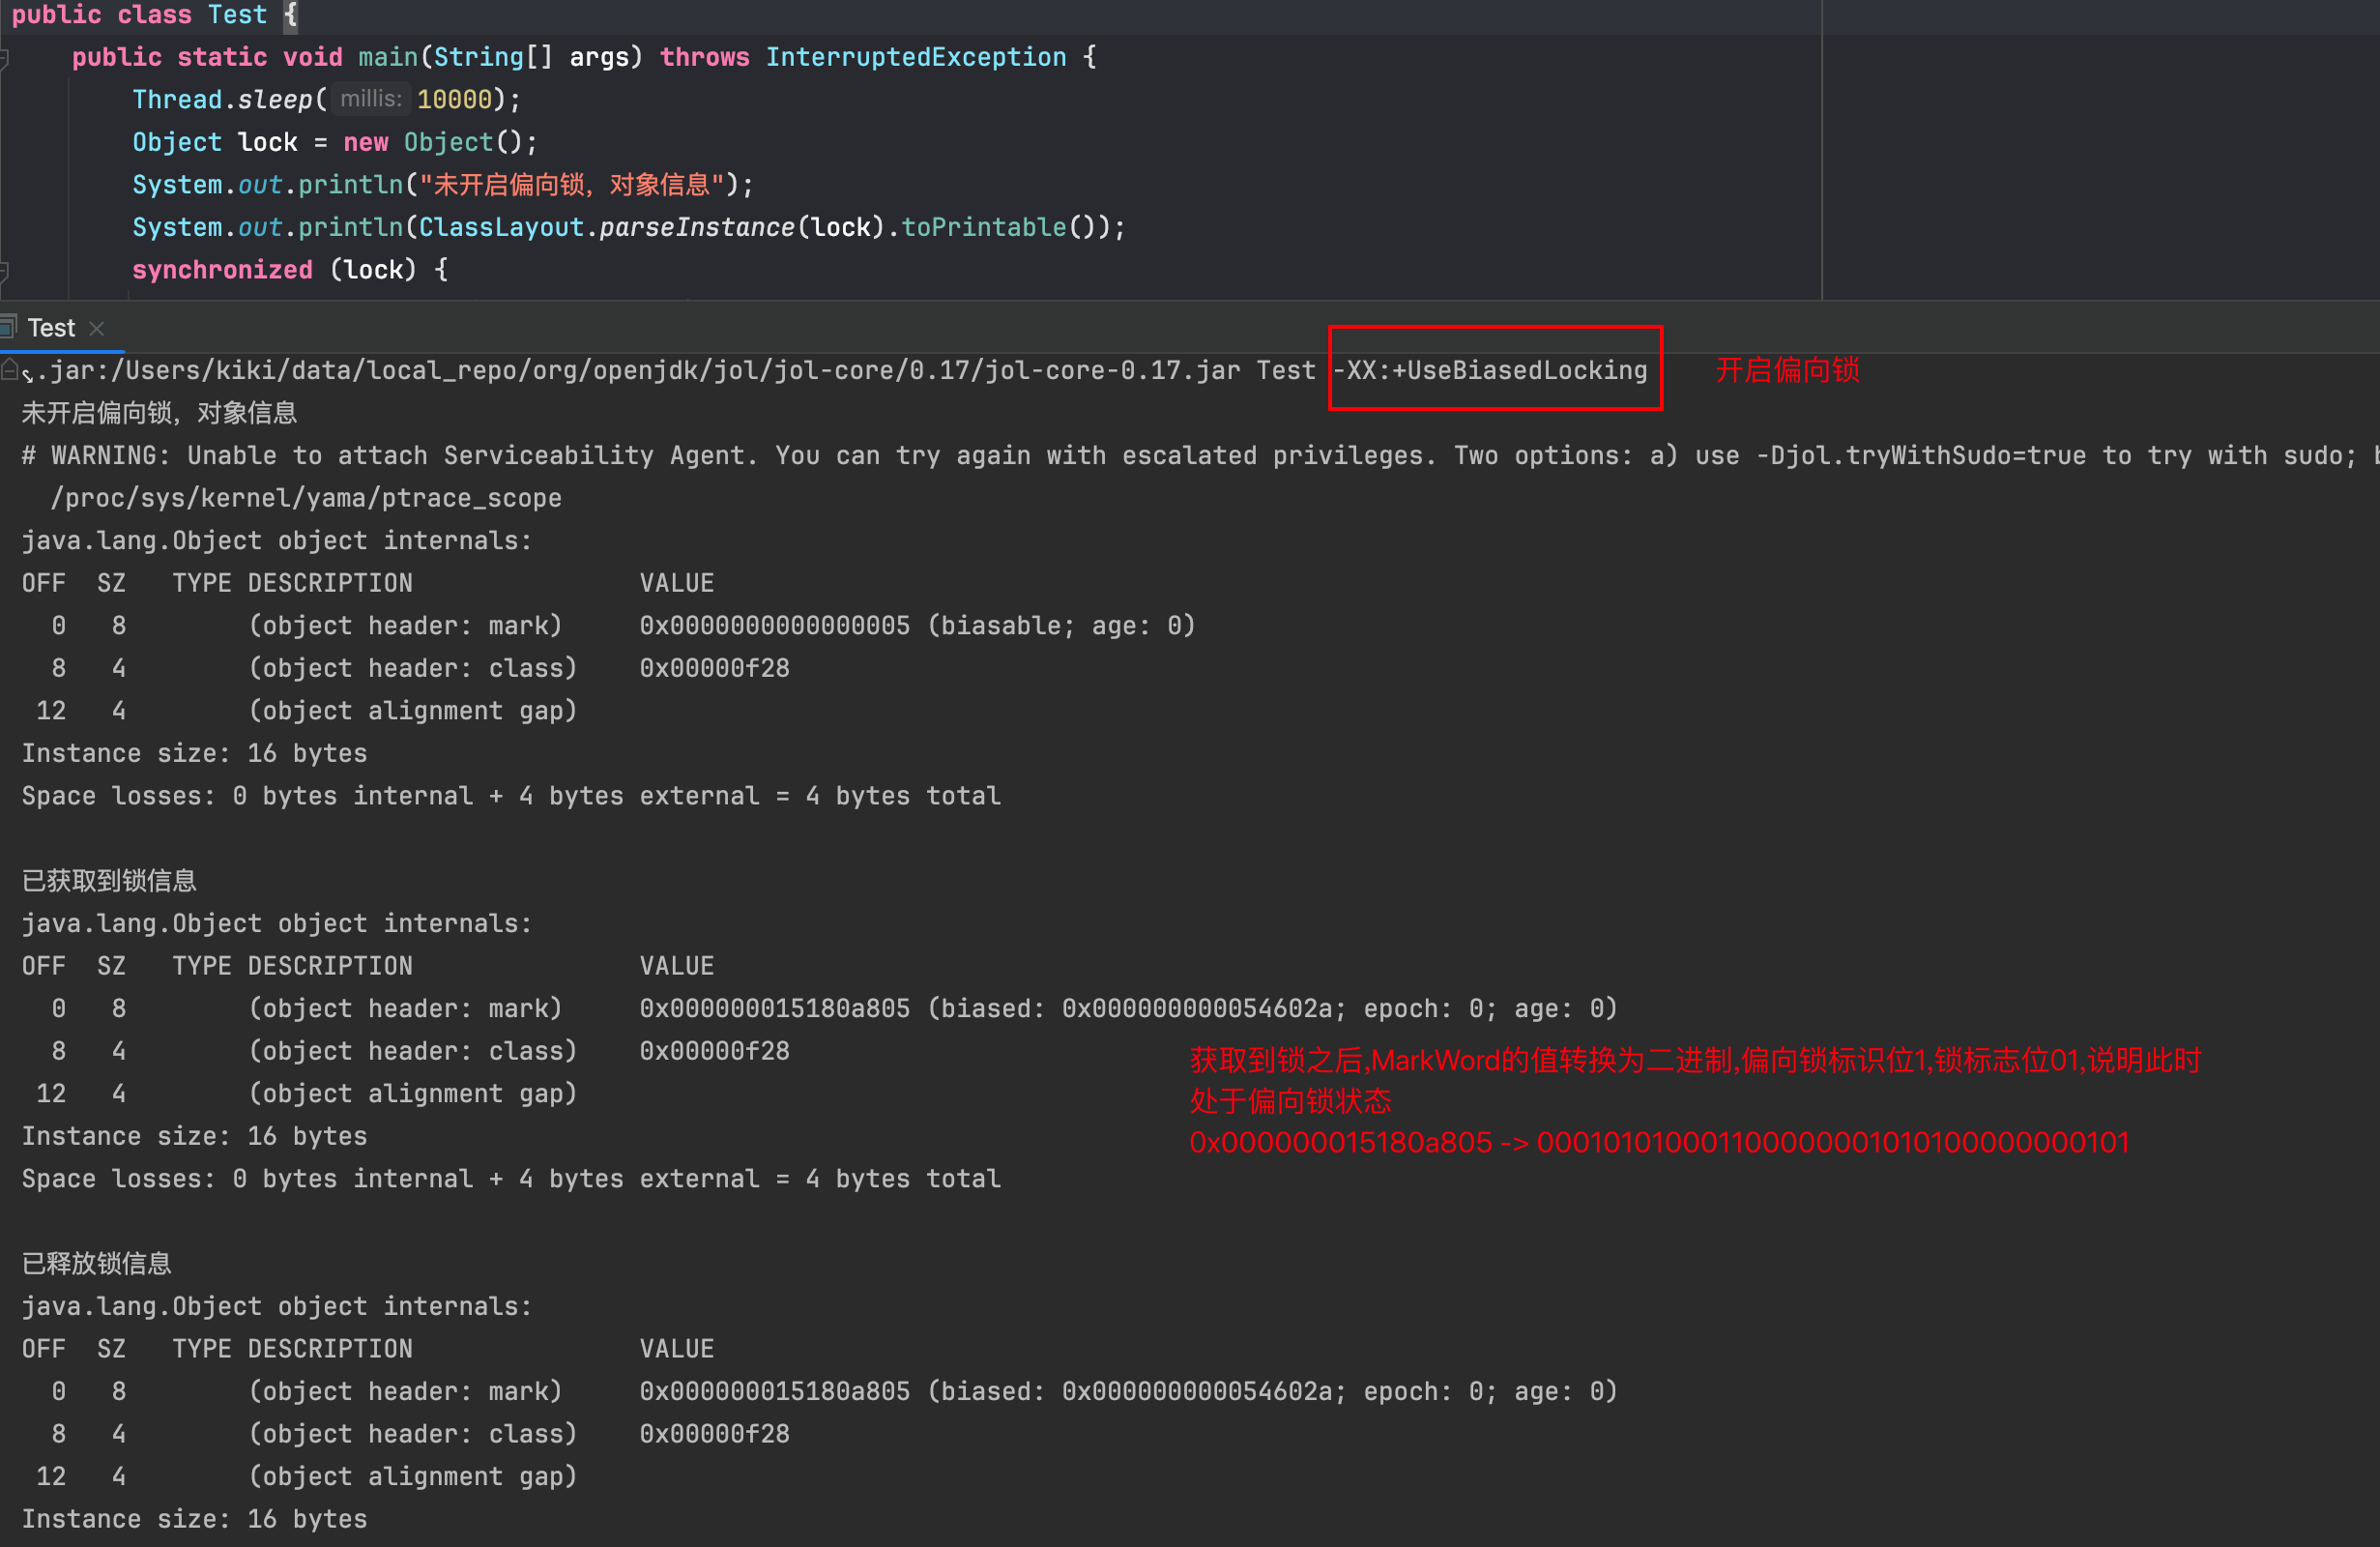
Task: Click the -XX:+UseBiasedLocking JVM option
Action: pyautogui.click(x=1490, y=370)
